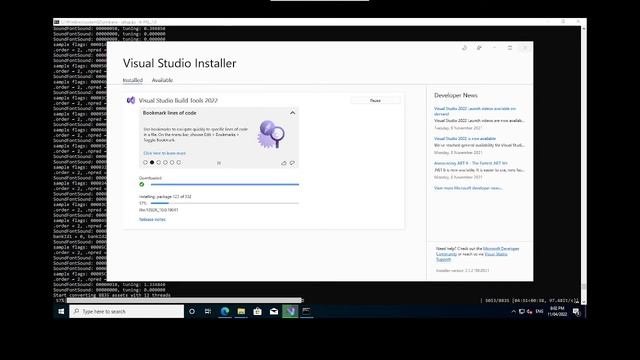Image resolution: width=640 pixels, height=360 pixels.
Task: Click the network tray icon
Action: 522,311
